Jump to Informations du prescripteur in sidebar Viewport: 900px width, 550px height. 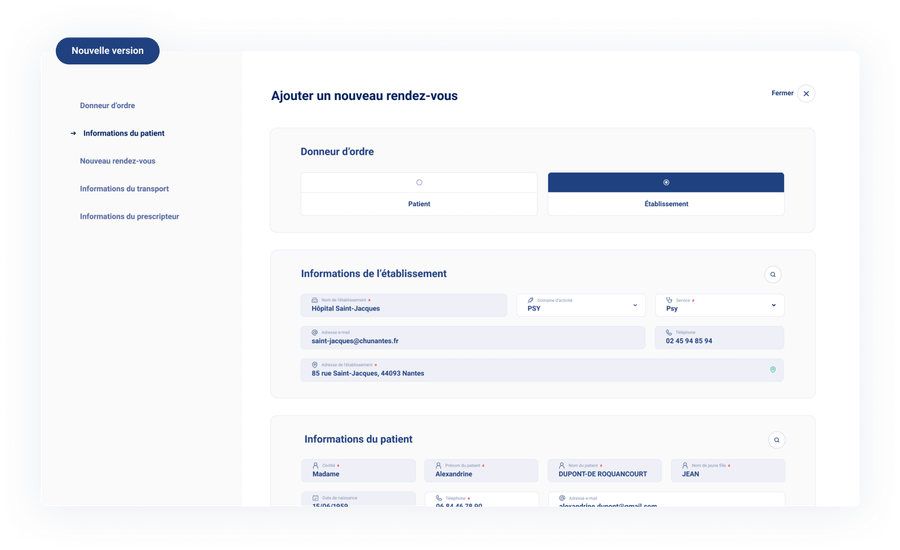(129, 216)
